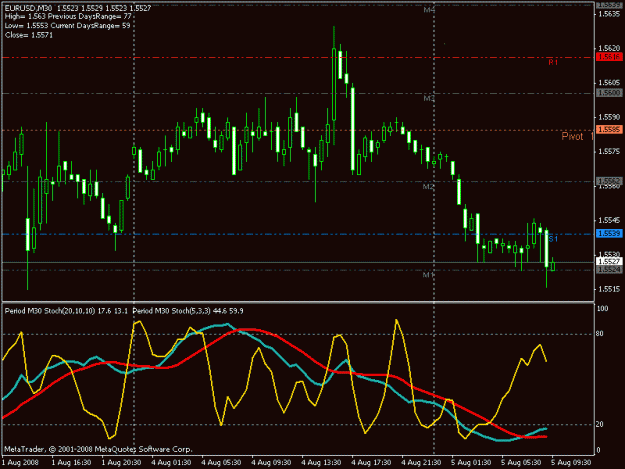Viewport: 625px width, 469px height.
Task: Click the 4 Aug 21:30 time label
Action: pyautogui.click(x=421, y=462)
